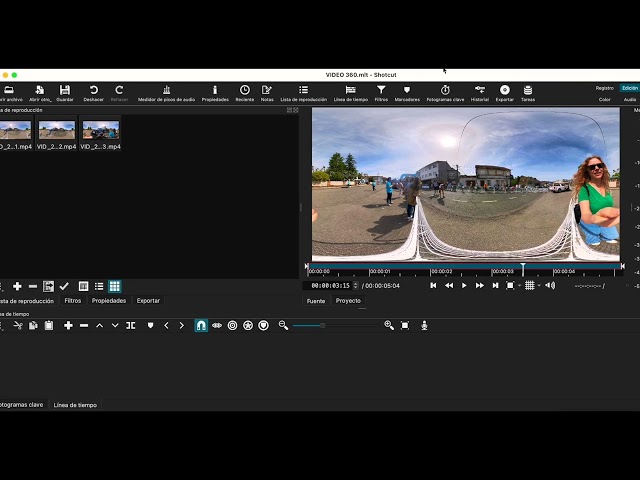Toggle ripple trim and drop
Screen dimensions: 640x480
(x=217, y=325)
